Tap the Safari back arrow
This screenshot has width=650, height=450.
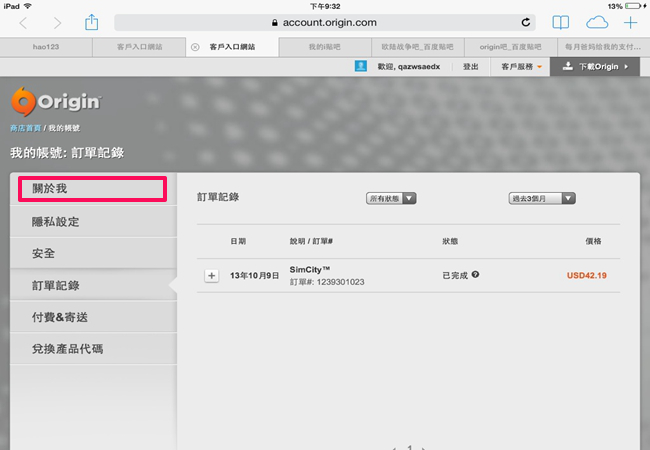click(x=23, y=23)
